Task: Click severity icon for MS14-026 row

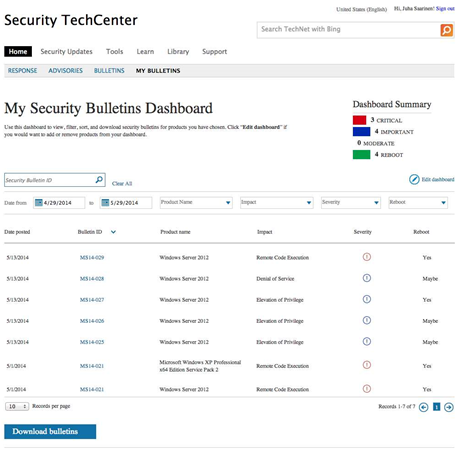Action: pyautogui.click(x=367, y=320)
